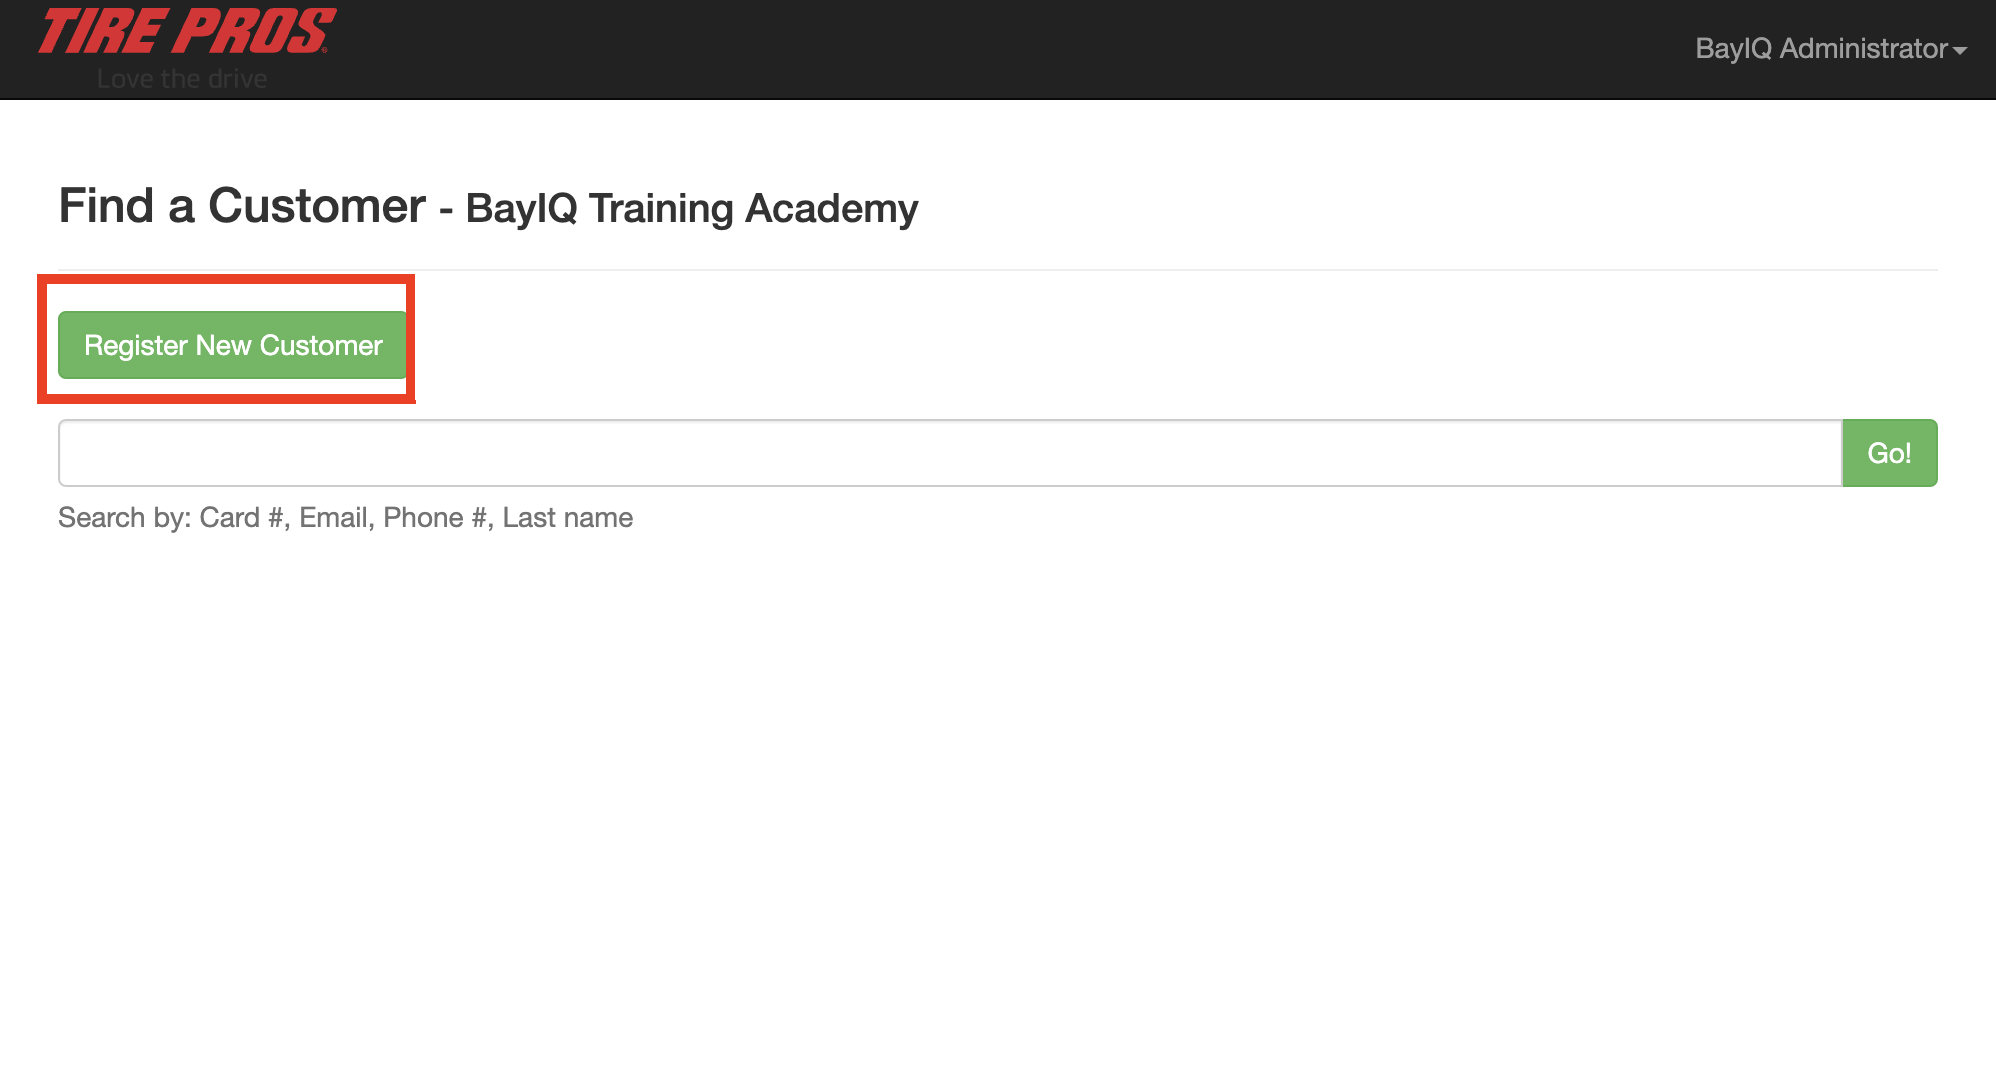Click the 'Love the drive' tagline

pos(182,79)
